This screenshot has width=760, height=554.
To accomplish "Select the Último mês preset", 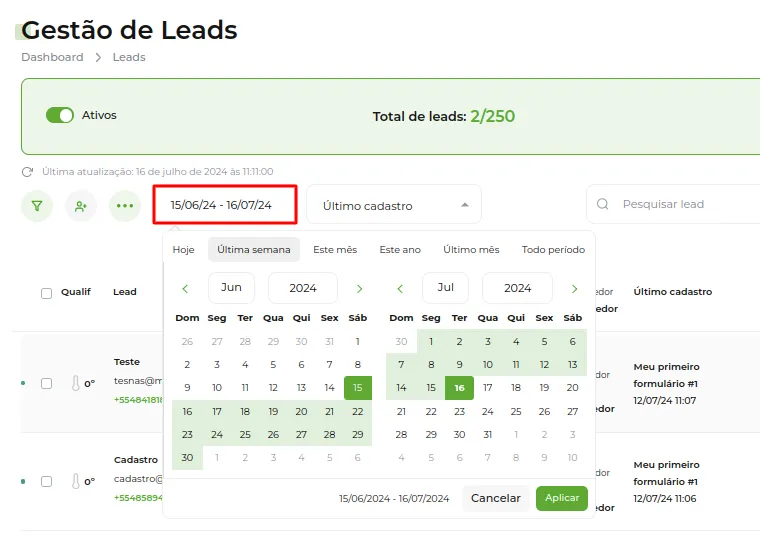I will (471, 250).
